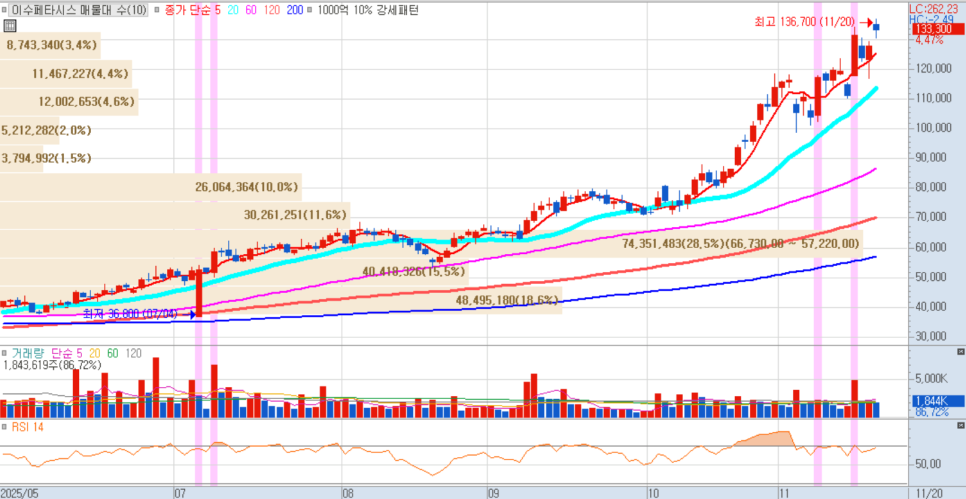The image size is (966, 499).
Task: Click the 07 month axis label
Action: [x=181, y=493]
